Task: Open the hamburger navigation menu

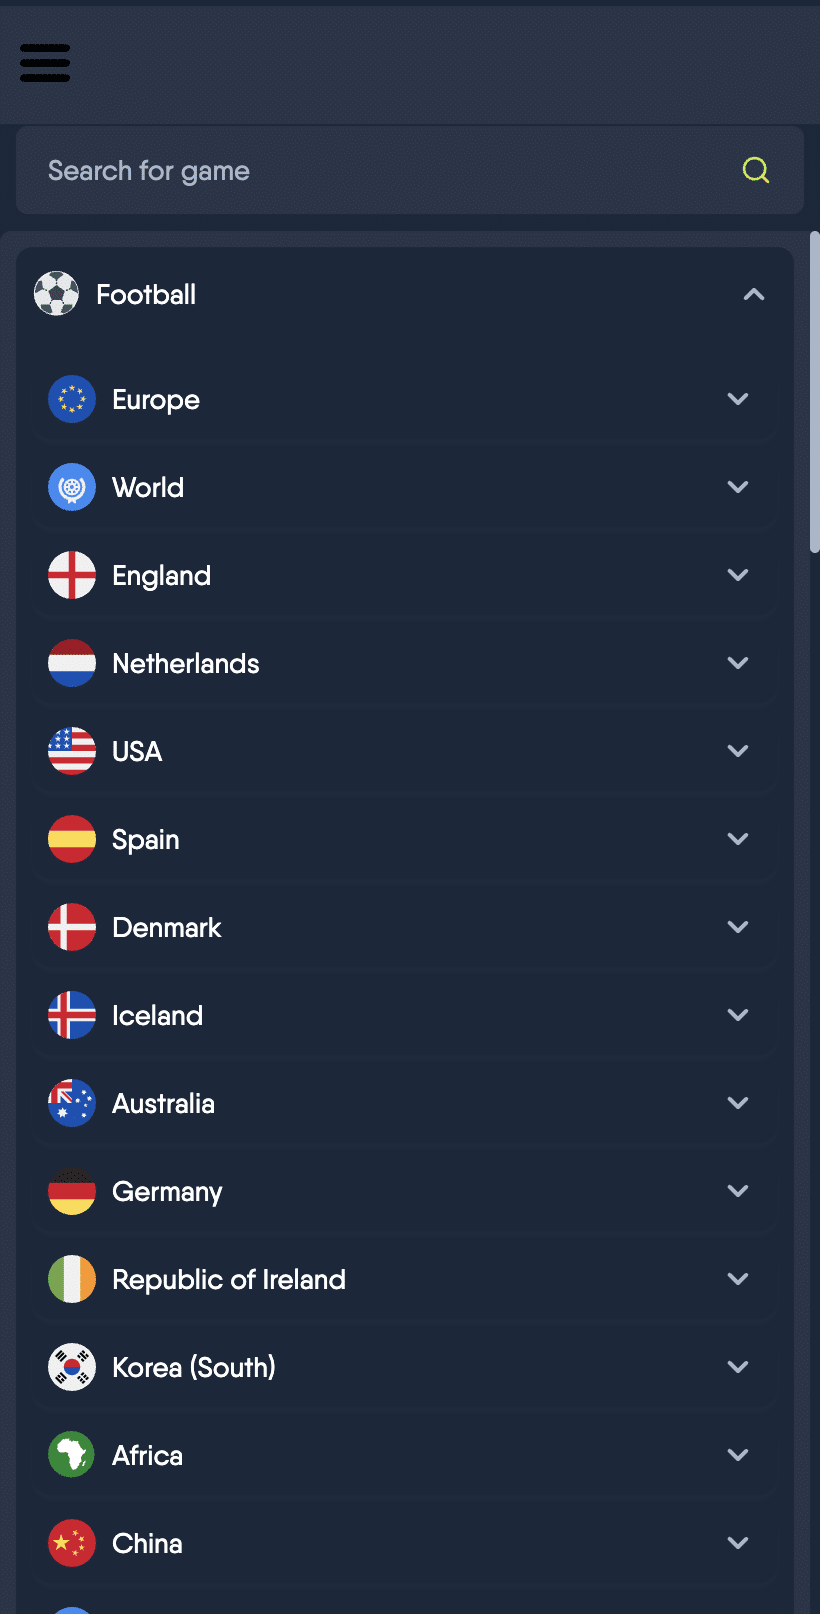Action: (x=44, y=62)
